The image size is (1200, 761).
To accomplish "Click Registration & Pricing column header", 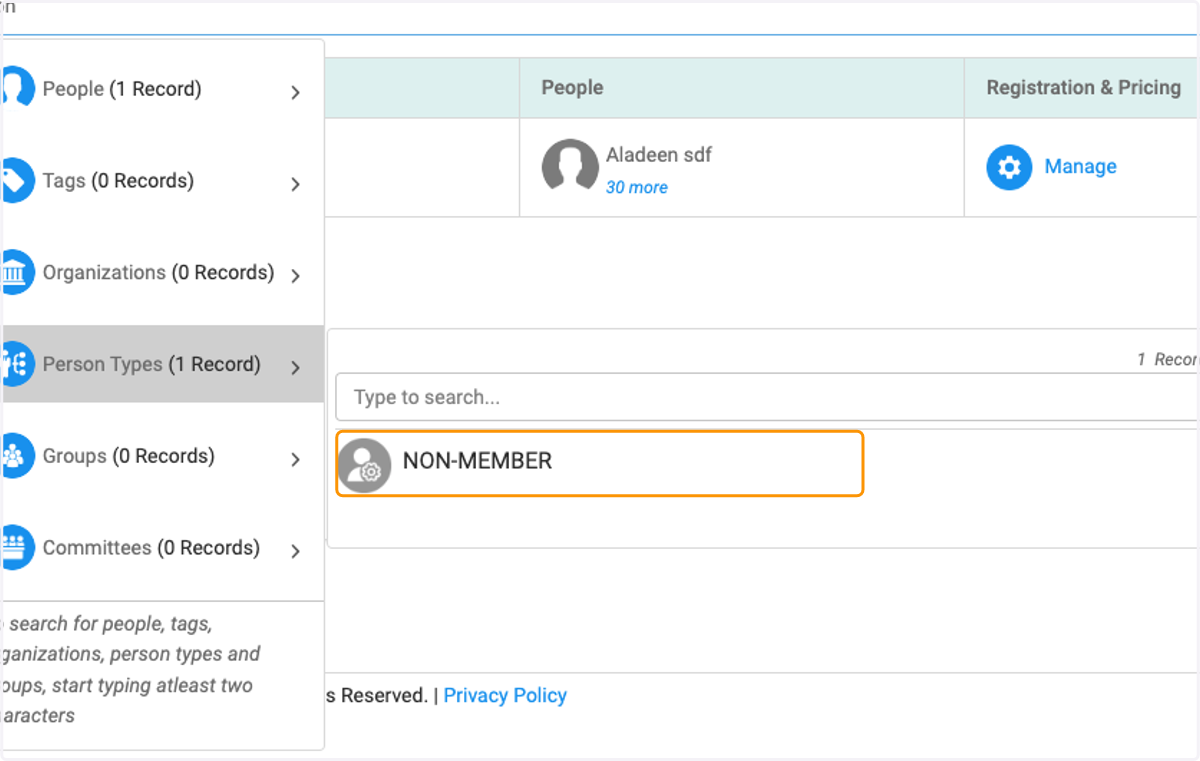I will (1083, 87).
